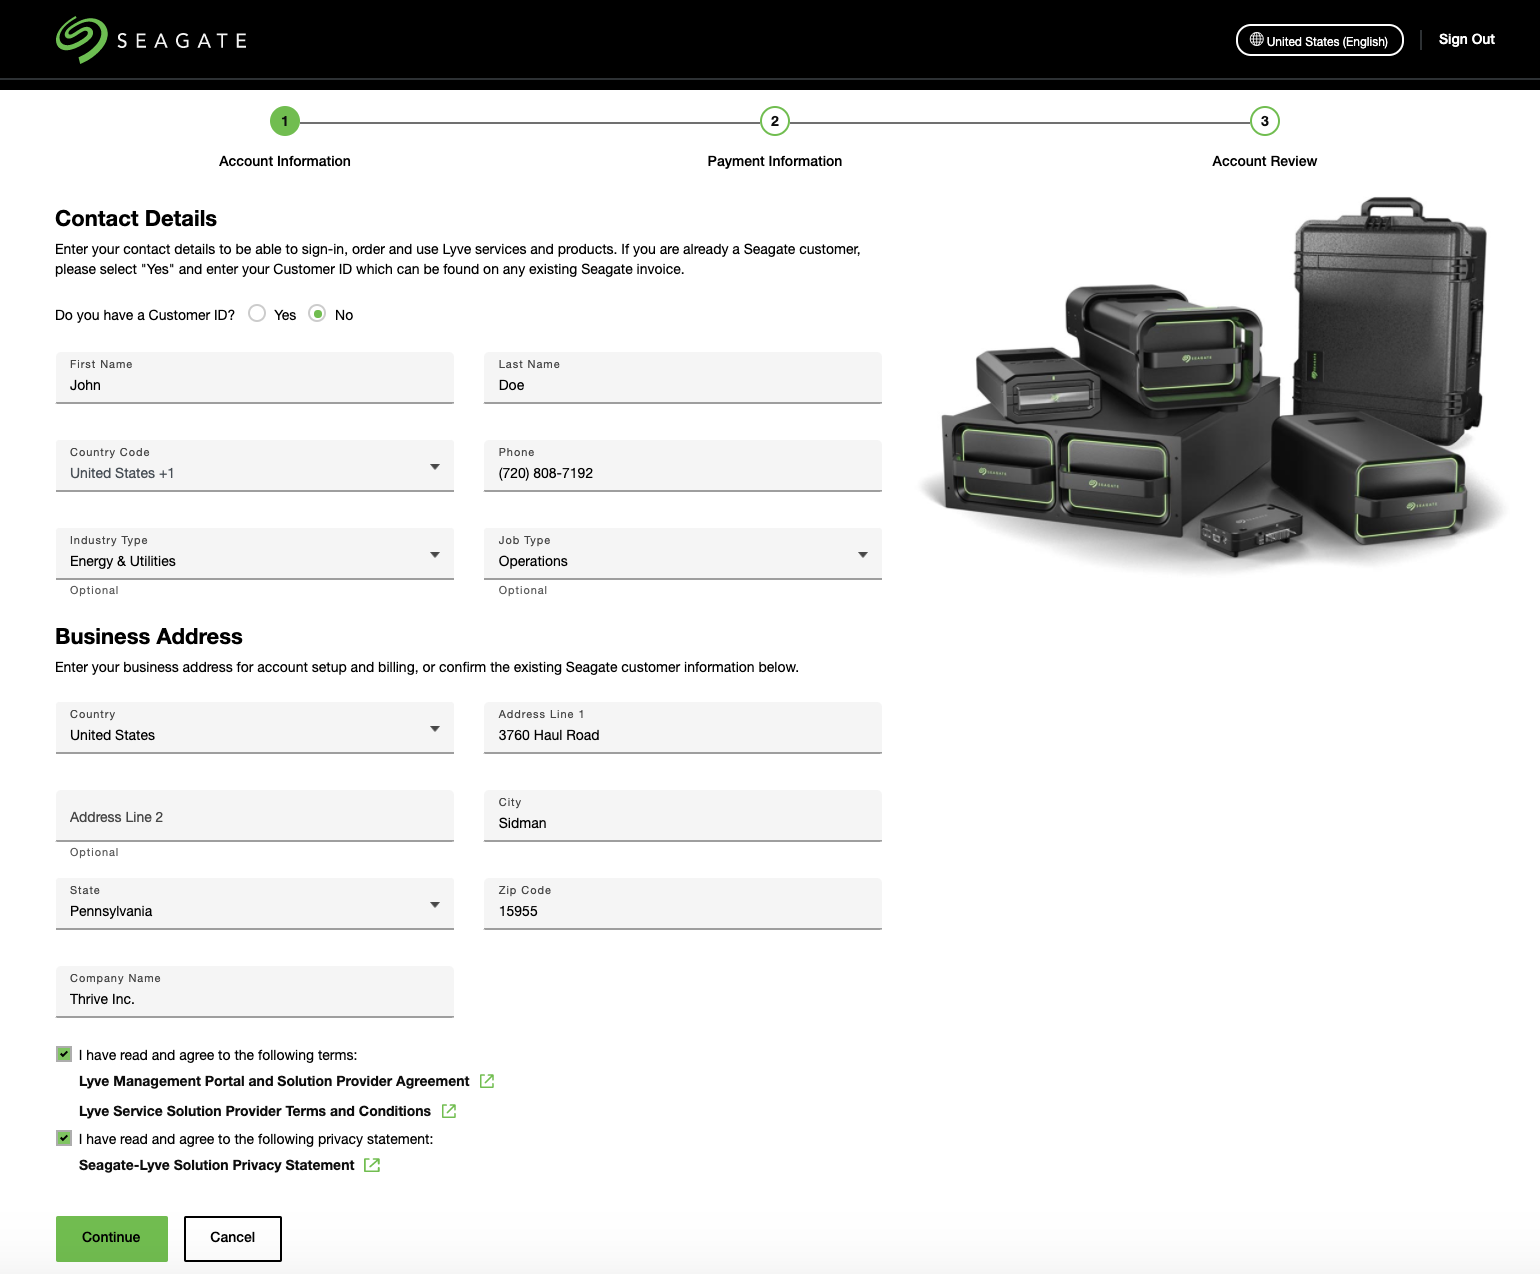1540x1274 pixels.
Task: Open external link icon for Terms and Conditions
Action: [449, 1111]
